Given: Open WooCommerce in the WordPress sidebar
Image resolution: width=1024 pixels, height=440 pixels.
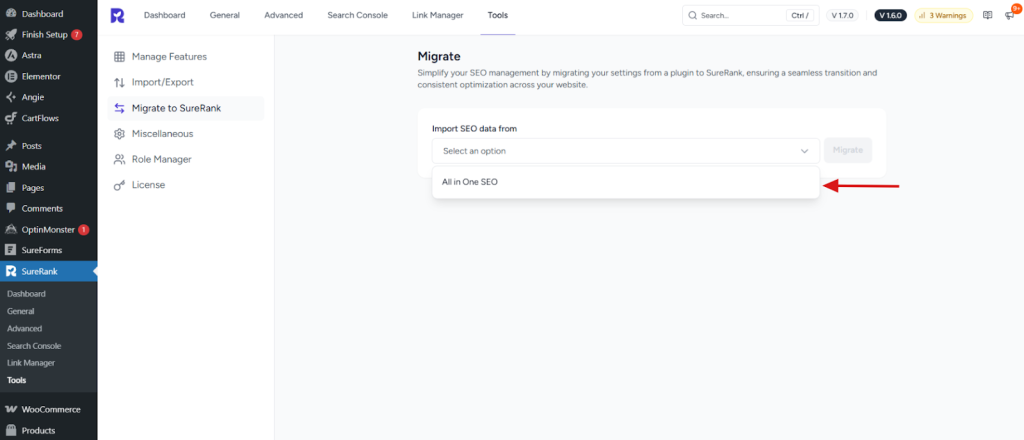Looking at the screenshot, I should tap(50, 409).
